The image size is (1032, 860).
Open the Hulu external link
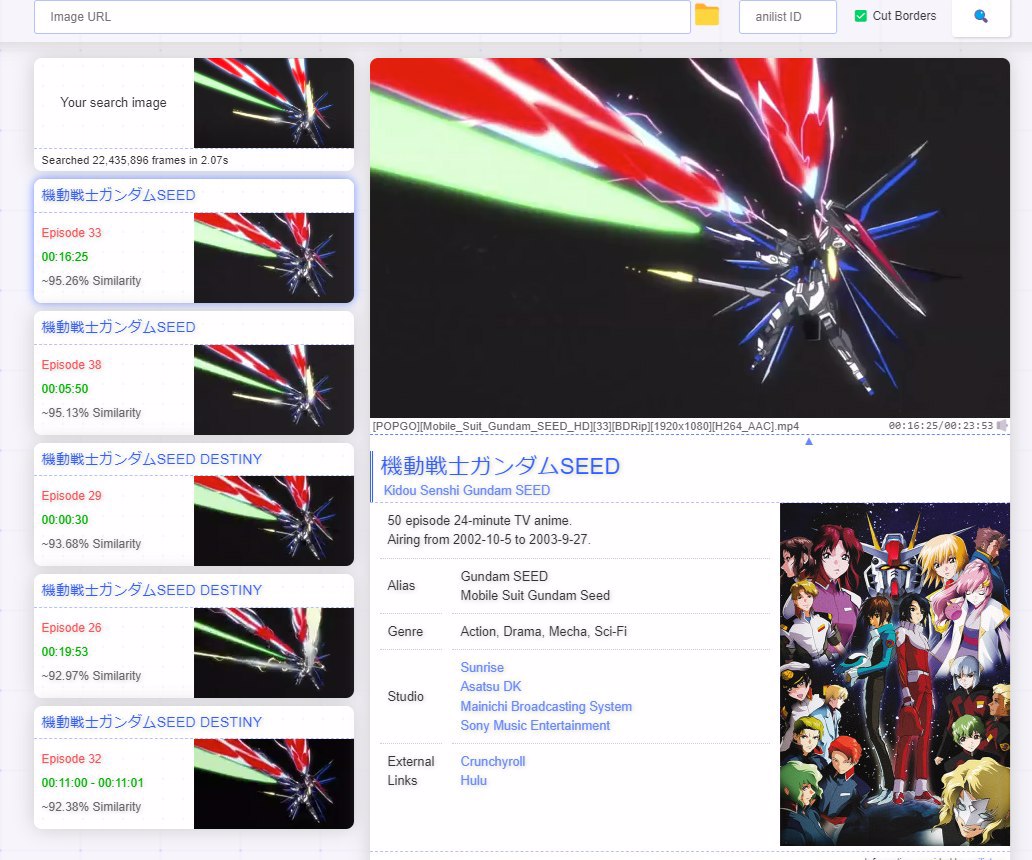(x=474, y=780)
